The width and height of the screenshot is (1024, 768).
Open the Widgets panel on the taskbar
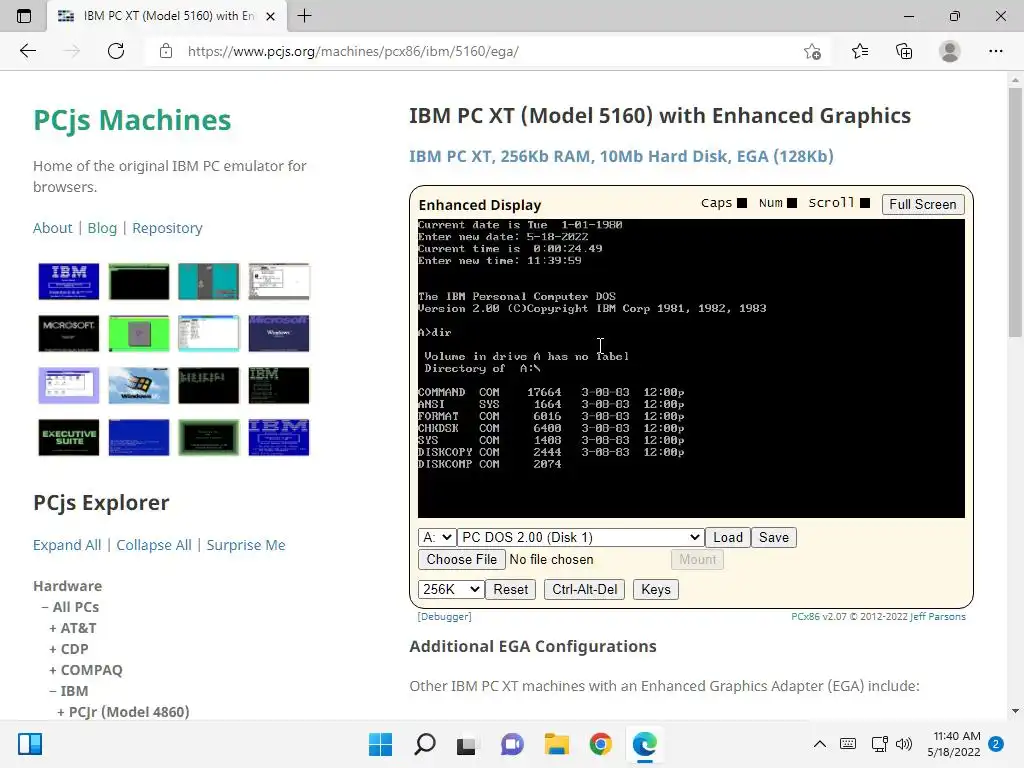point(30,744)
